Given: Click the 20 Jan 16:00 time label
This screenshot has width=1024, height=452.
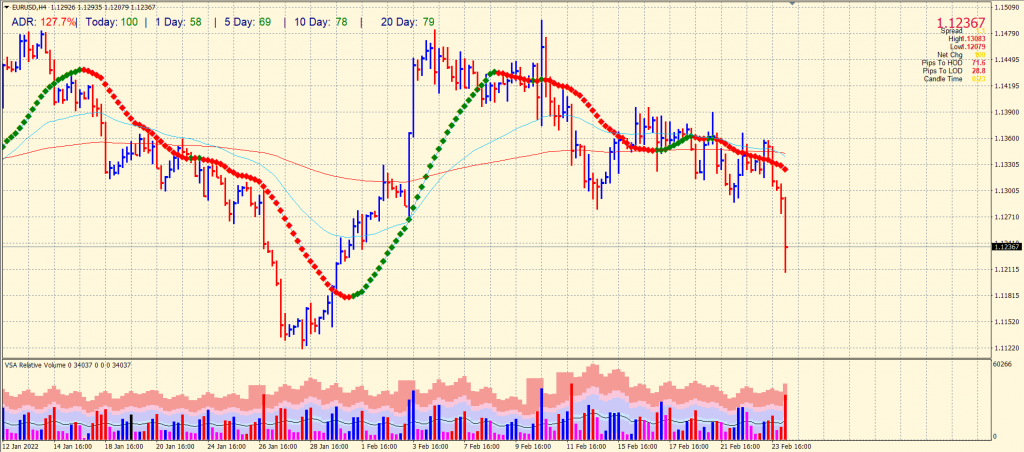Looking at the screenshot, I should (176, 447).
